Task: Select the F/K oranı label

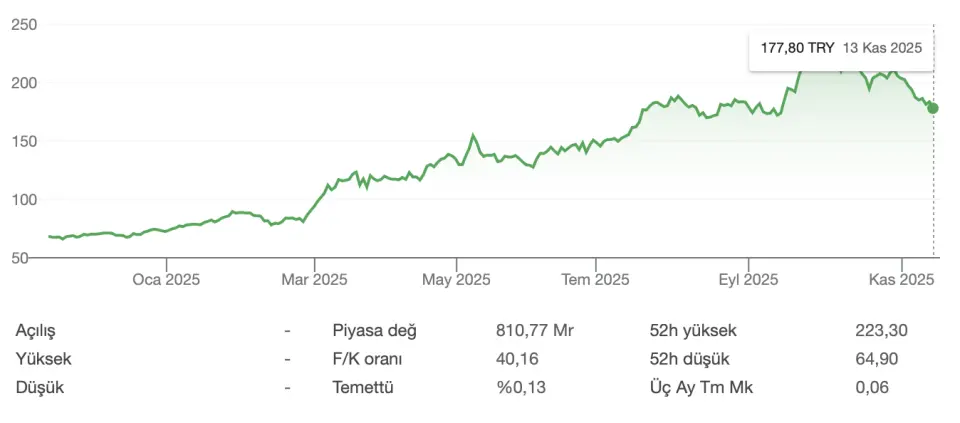Action: [369, 359]
